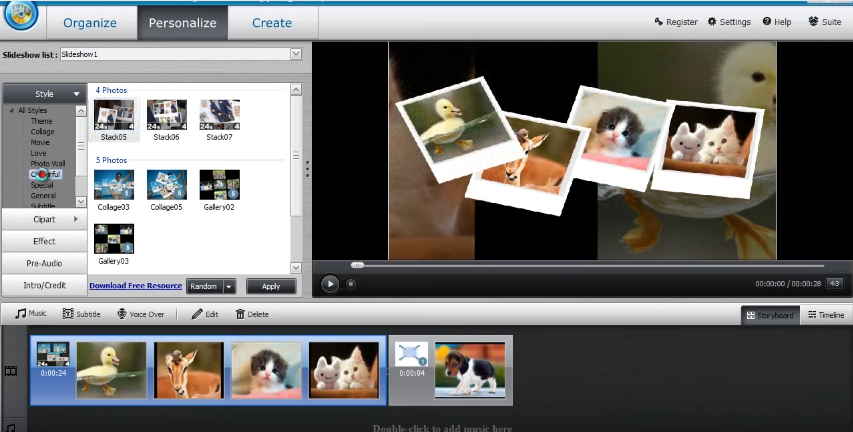The image size is (853, 432).
Task: Choose the Stack05 style thumbnail
Action: 114,115
